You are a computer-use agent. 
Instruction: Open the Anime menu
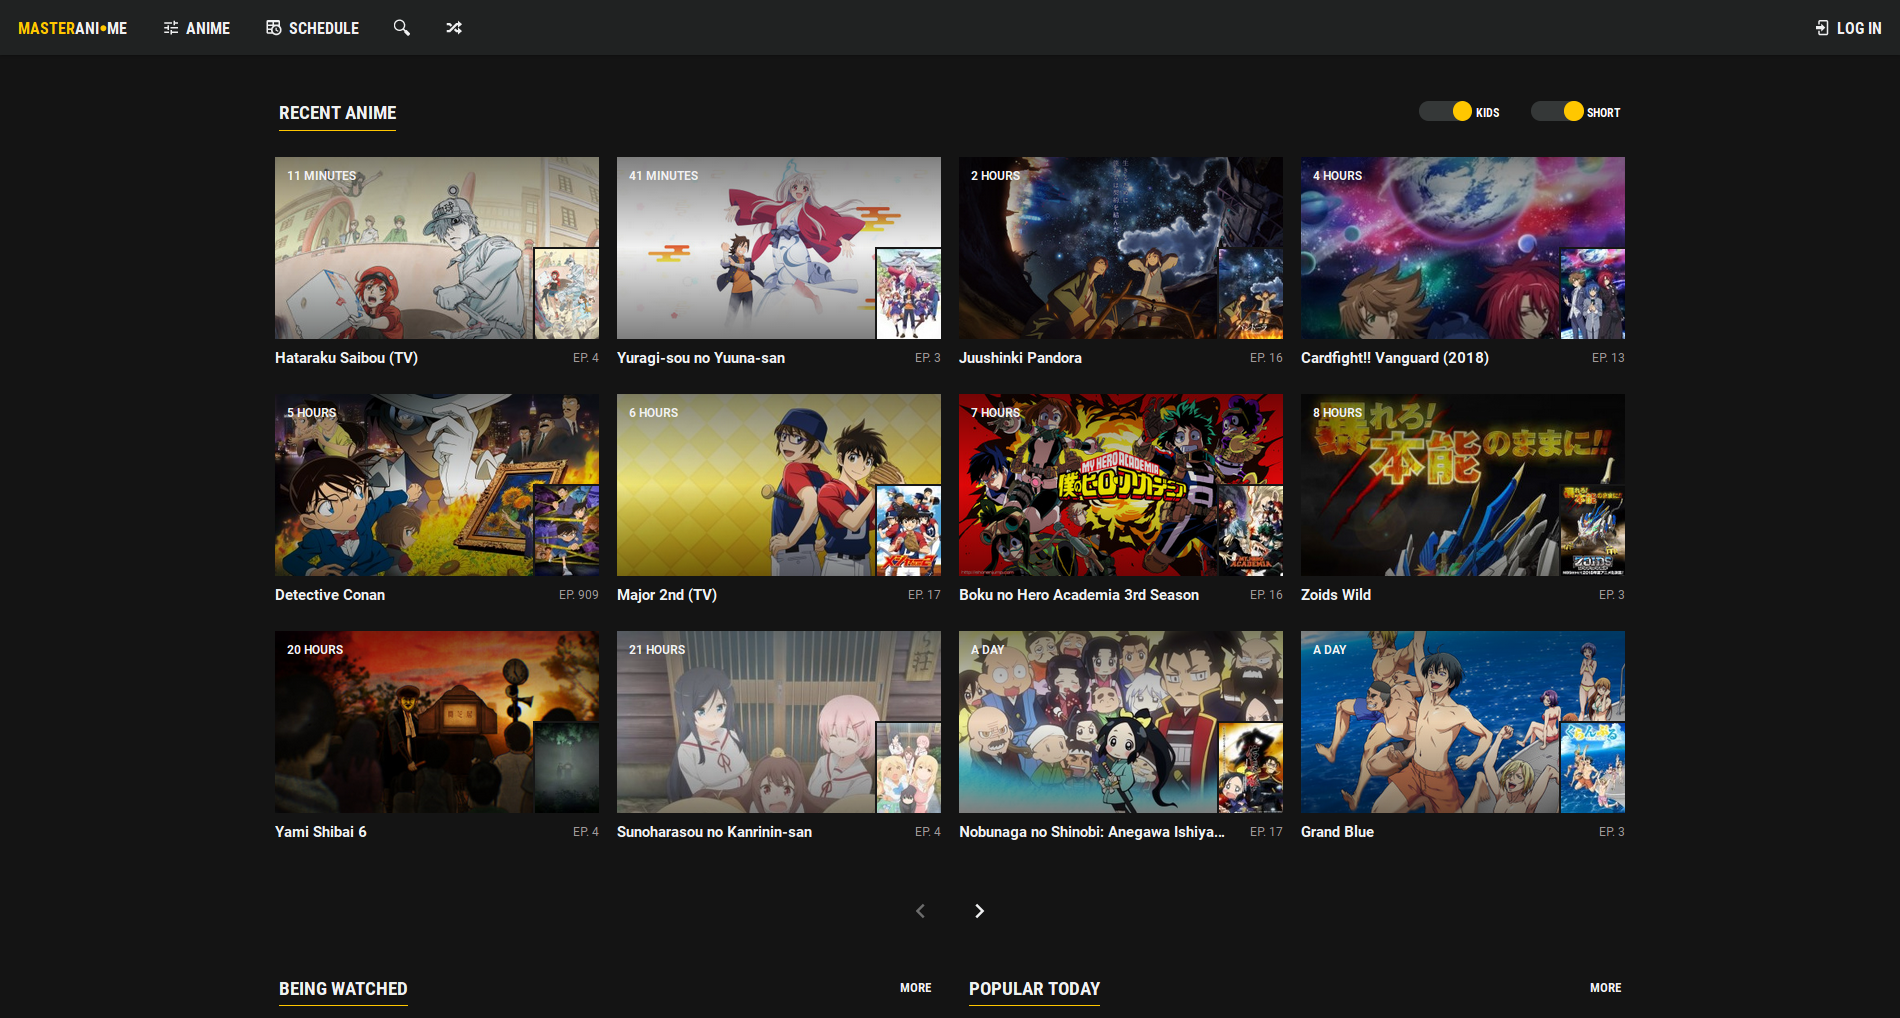197,28
